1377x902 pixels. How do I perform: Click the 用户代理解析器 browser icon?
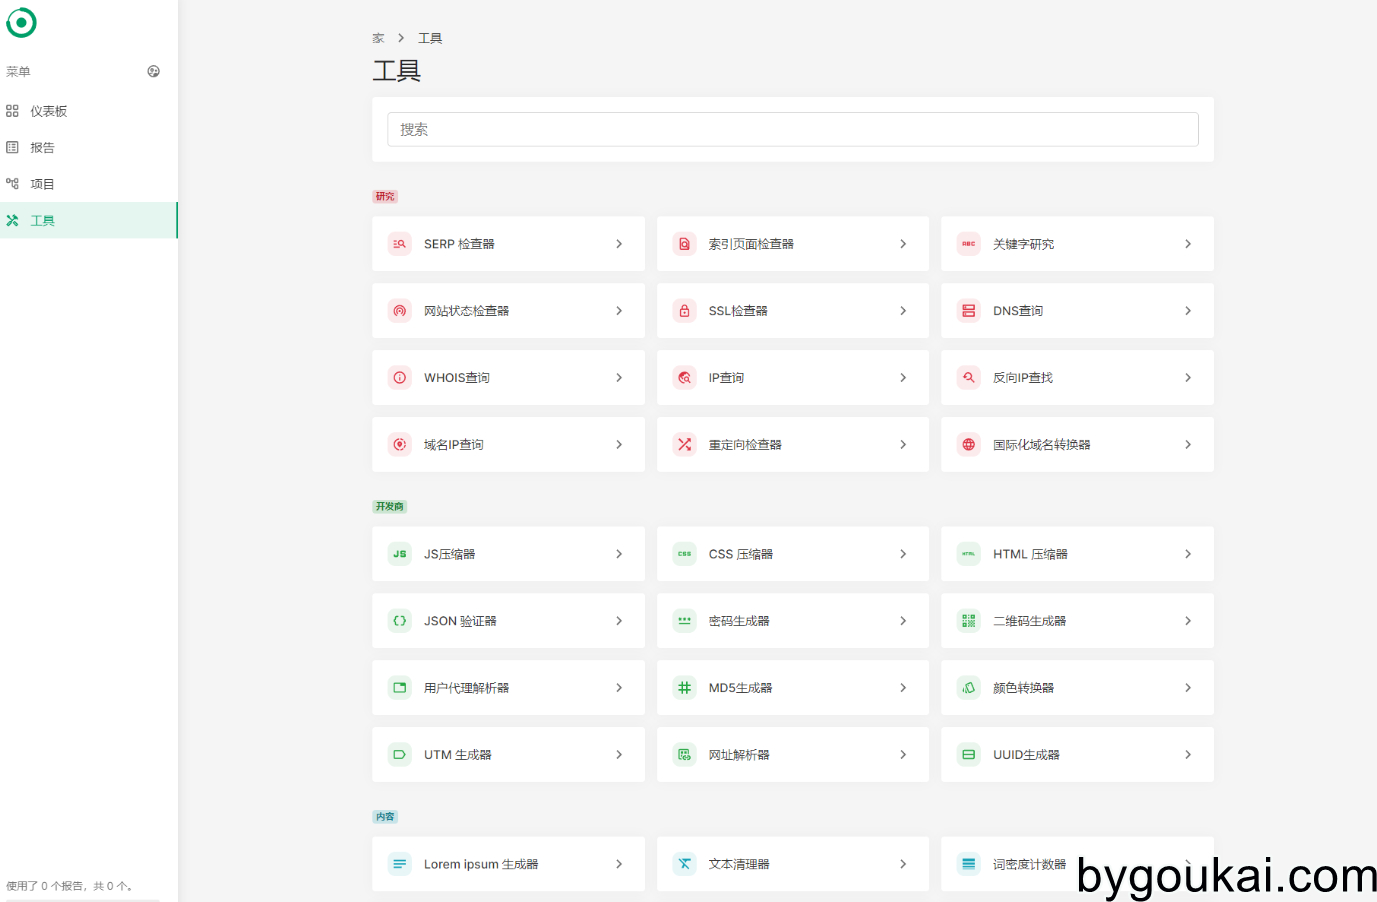400,688
